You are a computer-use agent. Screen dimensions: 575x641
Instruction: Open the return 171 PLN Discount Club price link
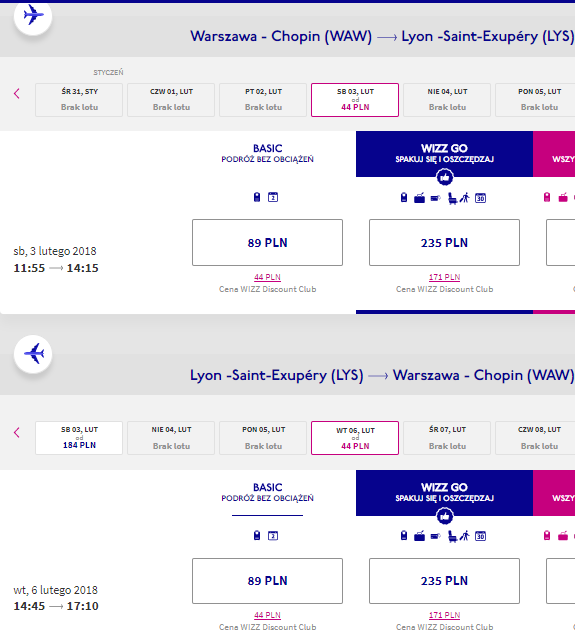click(x=444, y=615)
